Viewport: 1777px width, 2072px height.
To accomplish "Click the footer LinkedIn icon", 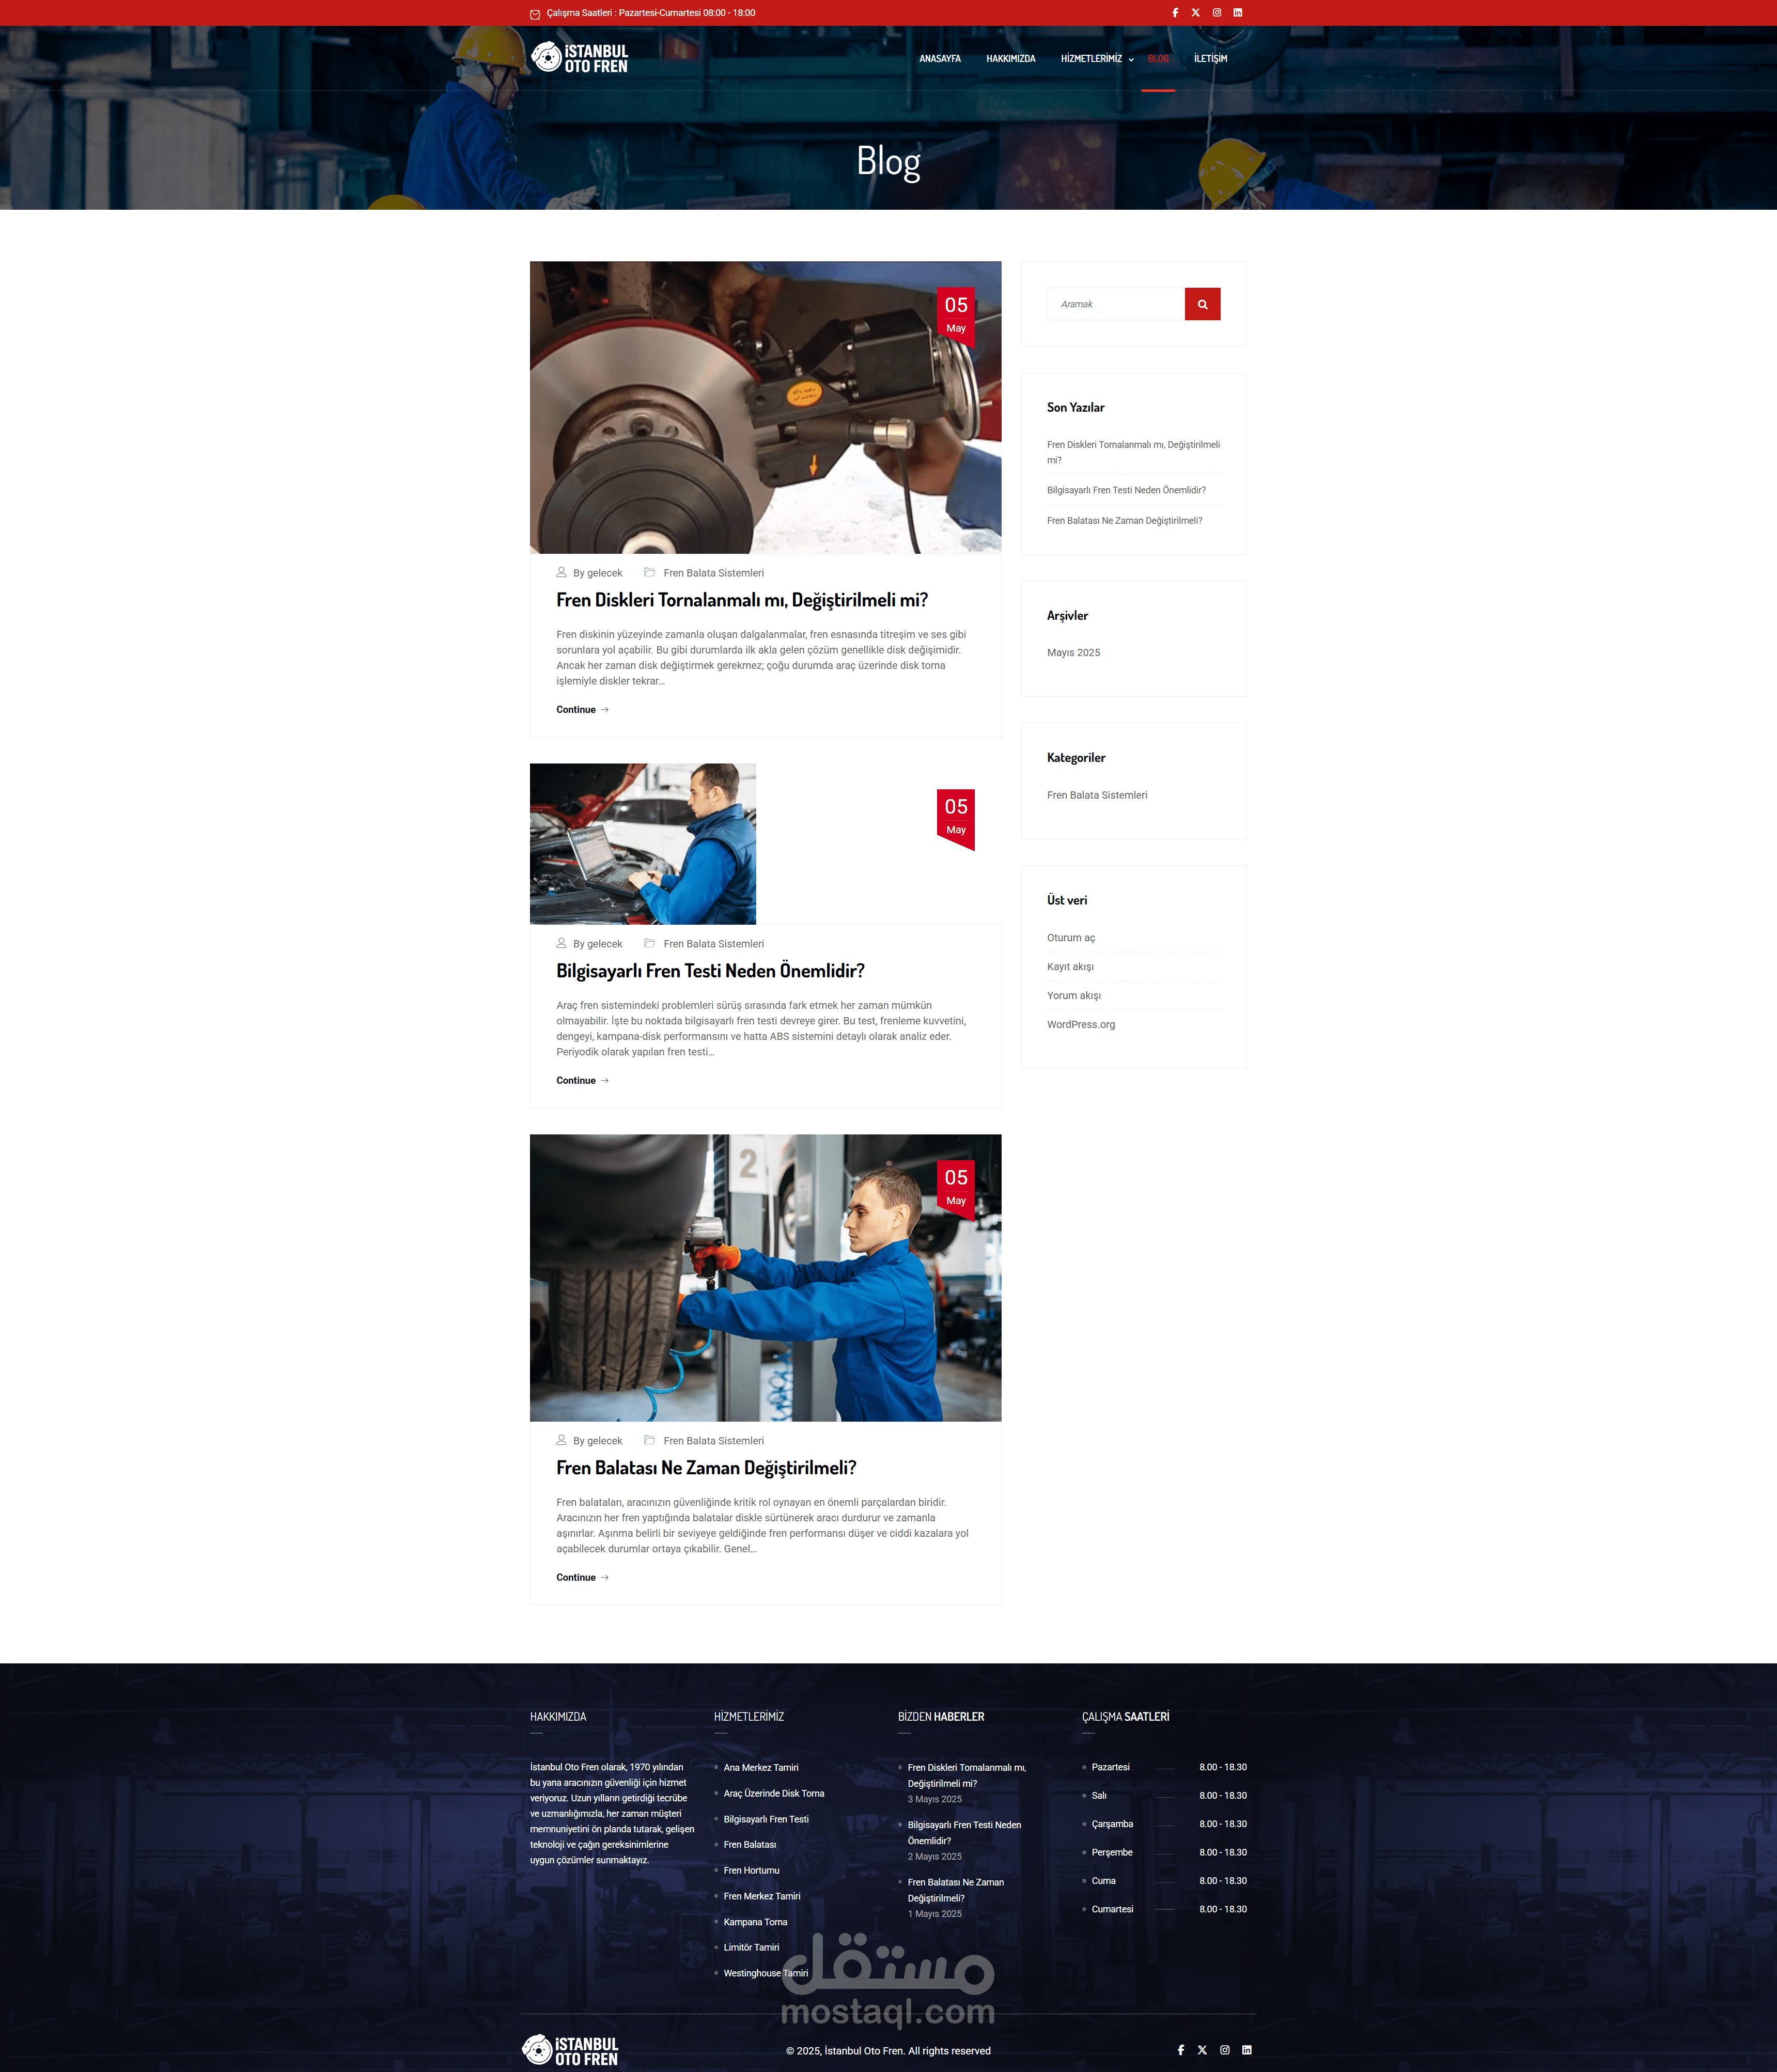I will pyautogui.click(x=1246, y=2050).
